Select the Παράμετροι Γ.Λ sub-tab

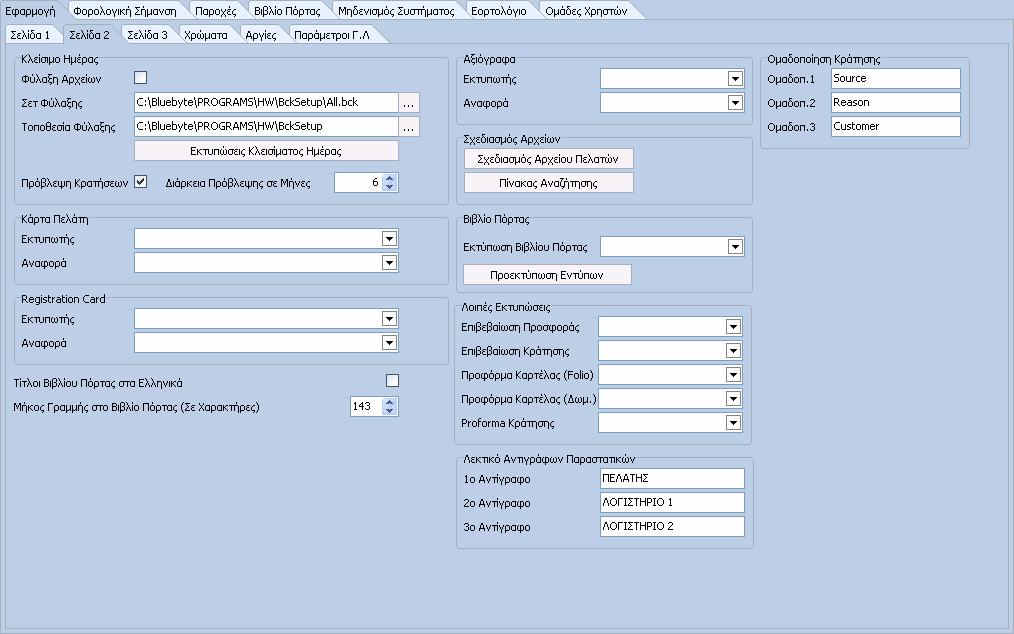point(332,35)
